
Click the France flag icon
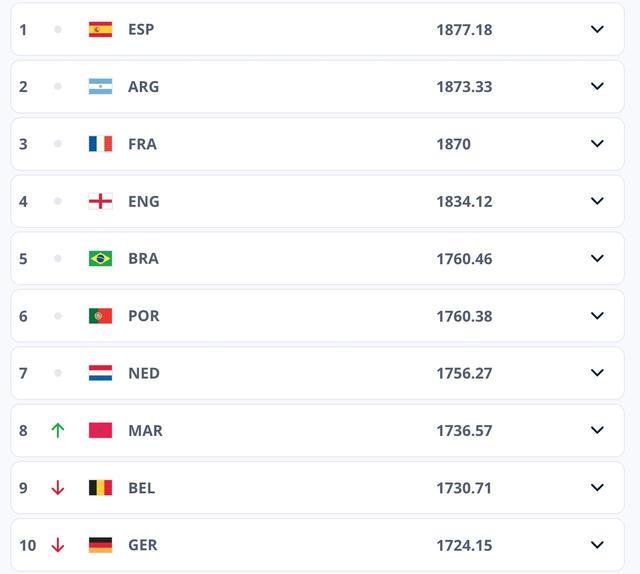click(100, 144)
